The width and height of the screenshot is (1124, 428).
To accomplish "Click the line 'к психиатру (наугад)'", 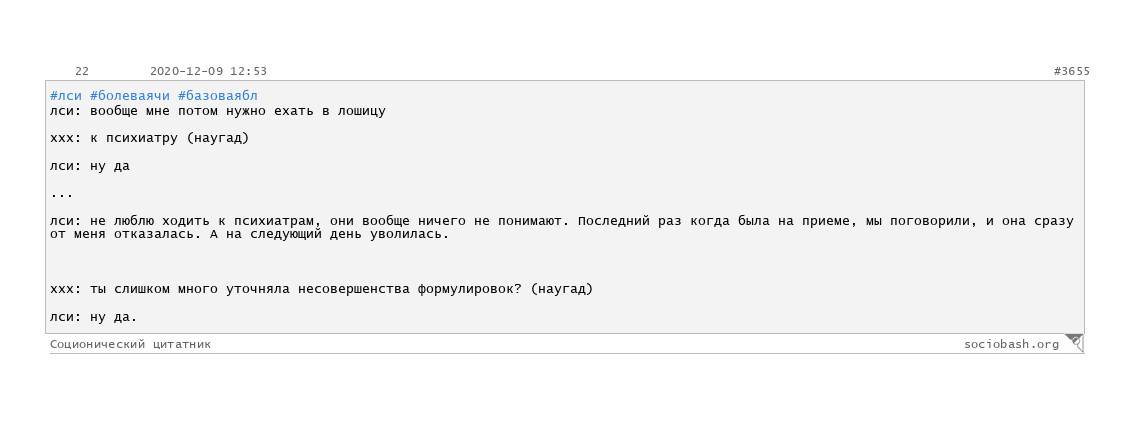I will pyautogui.click(x=149, y=138).
